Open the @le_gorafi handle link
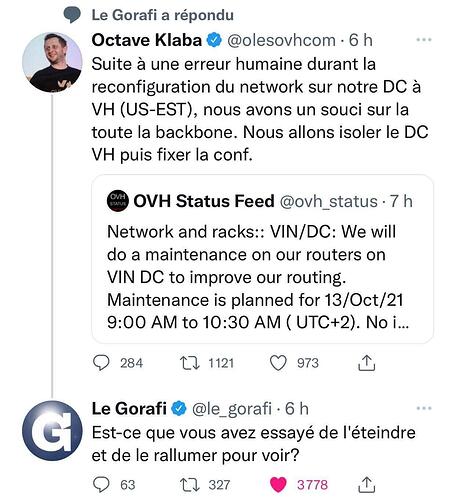This screenshot has height=500, width=455. pyautogui.click(x=232, y=409)
